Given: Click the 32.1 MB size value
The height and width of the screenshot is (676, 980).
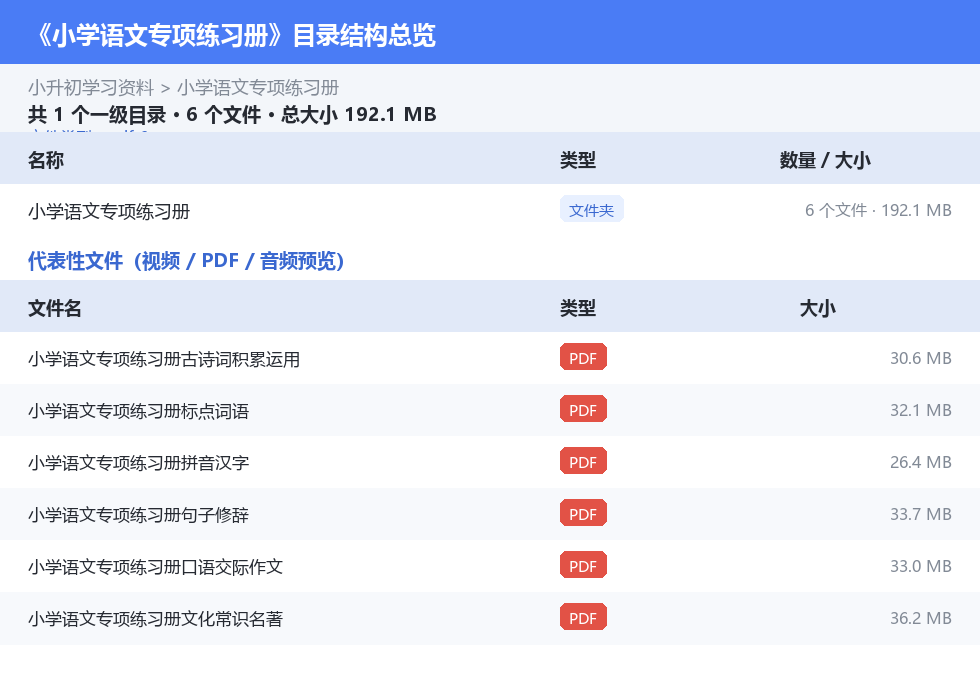Looking at the screenshot, I should pyautogui.click(x=921, y=410).
